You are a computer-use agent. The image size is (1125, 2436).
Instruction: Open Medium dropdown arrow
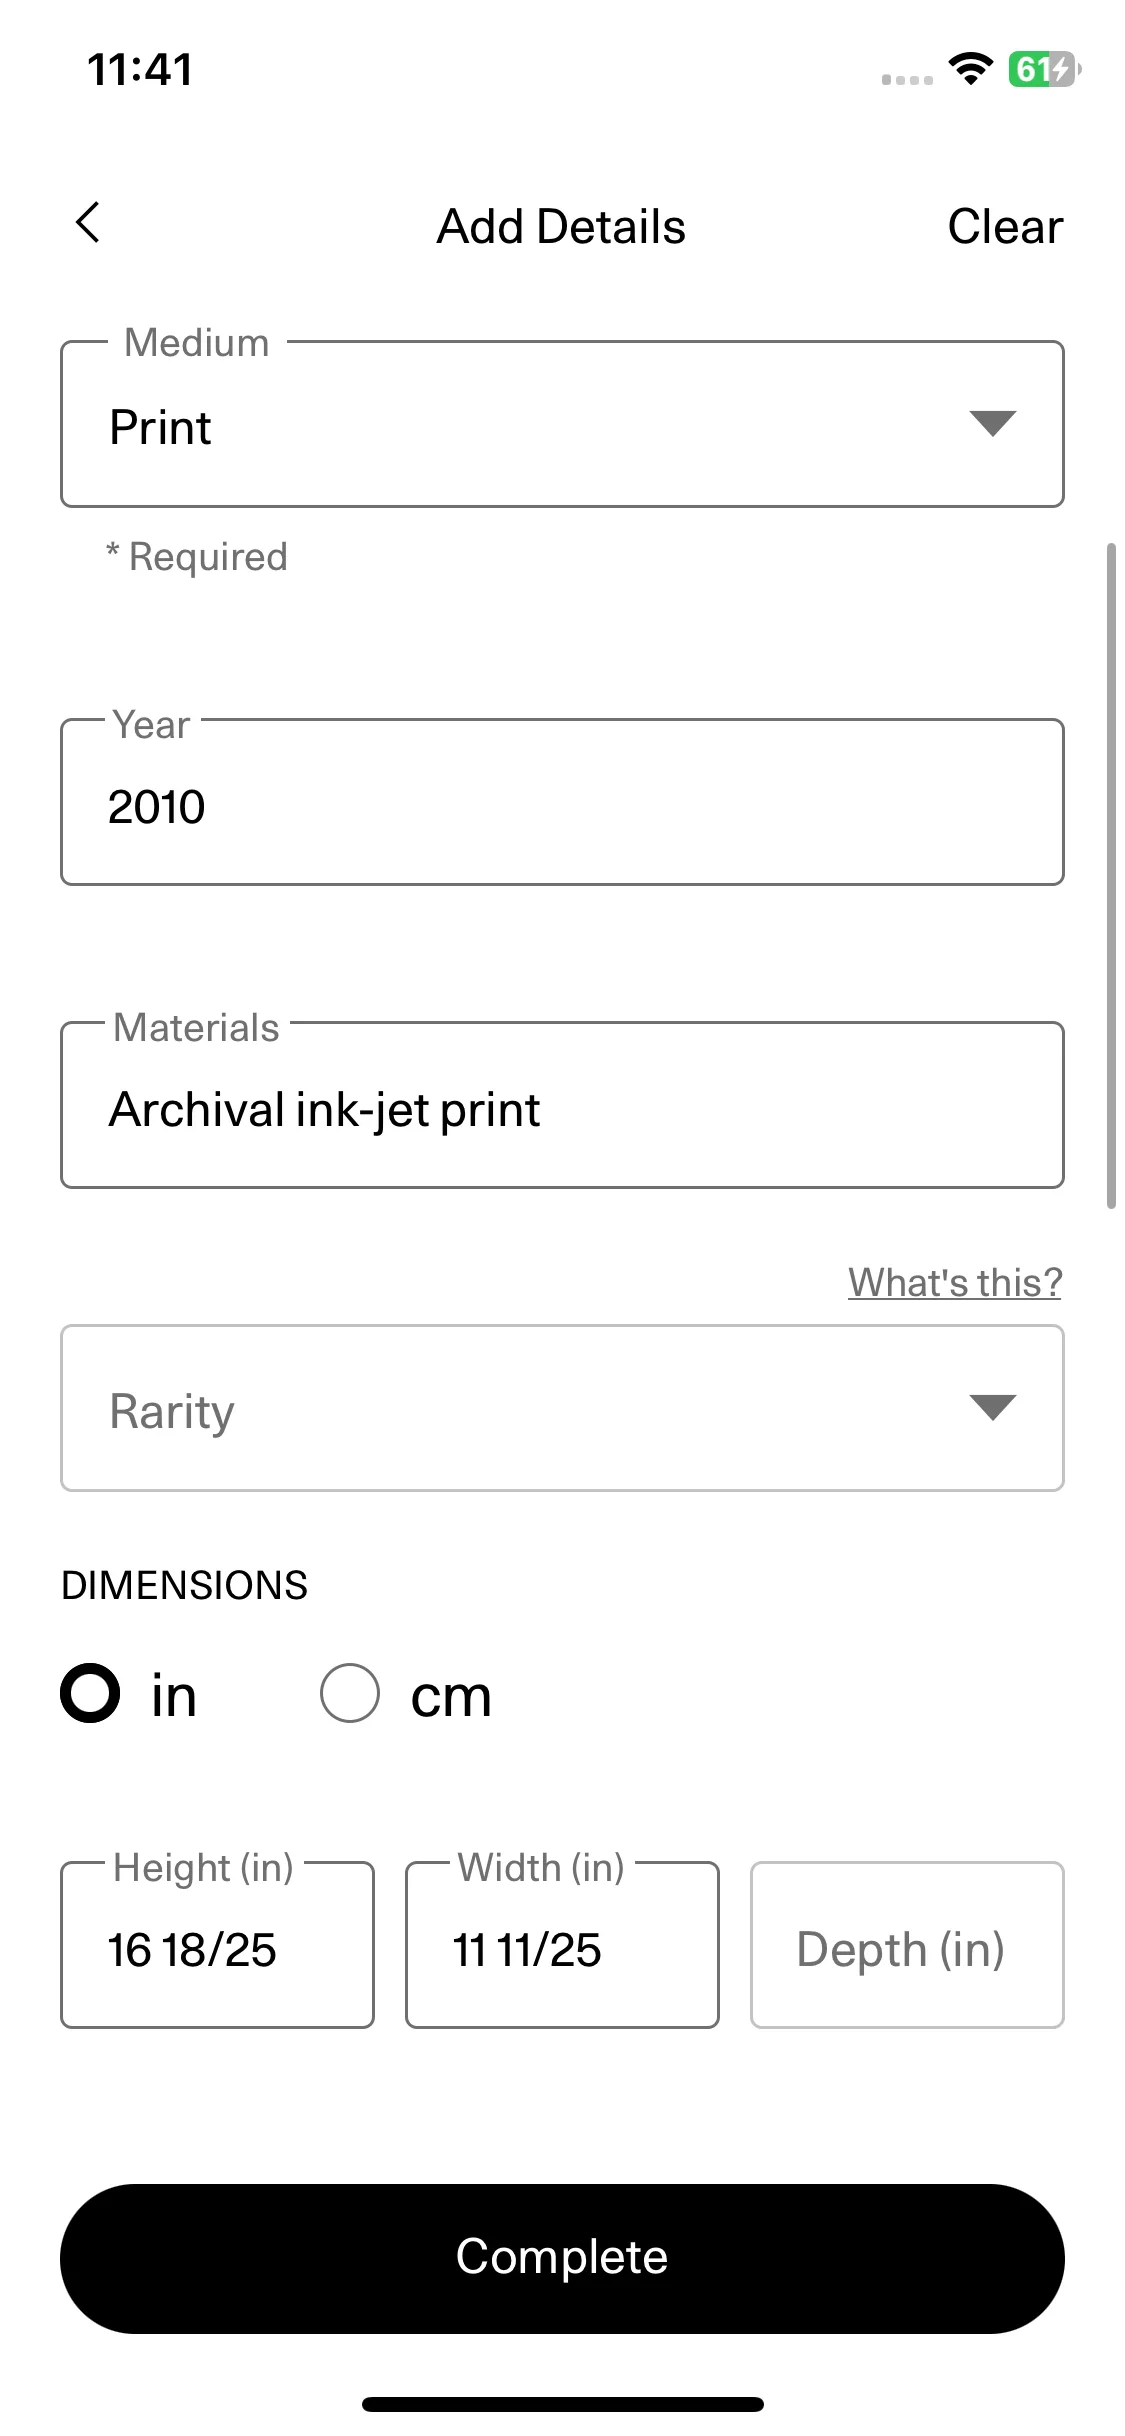click(992, 424)
